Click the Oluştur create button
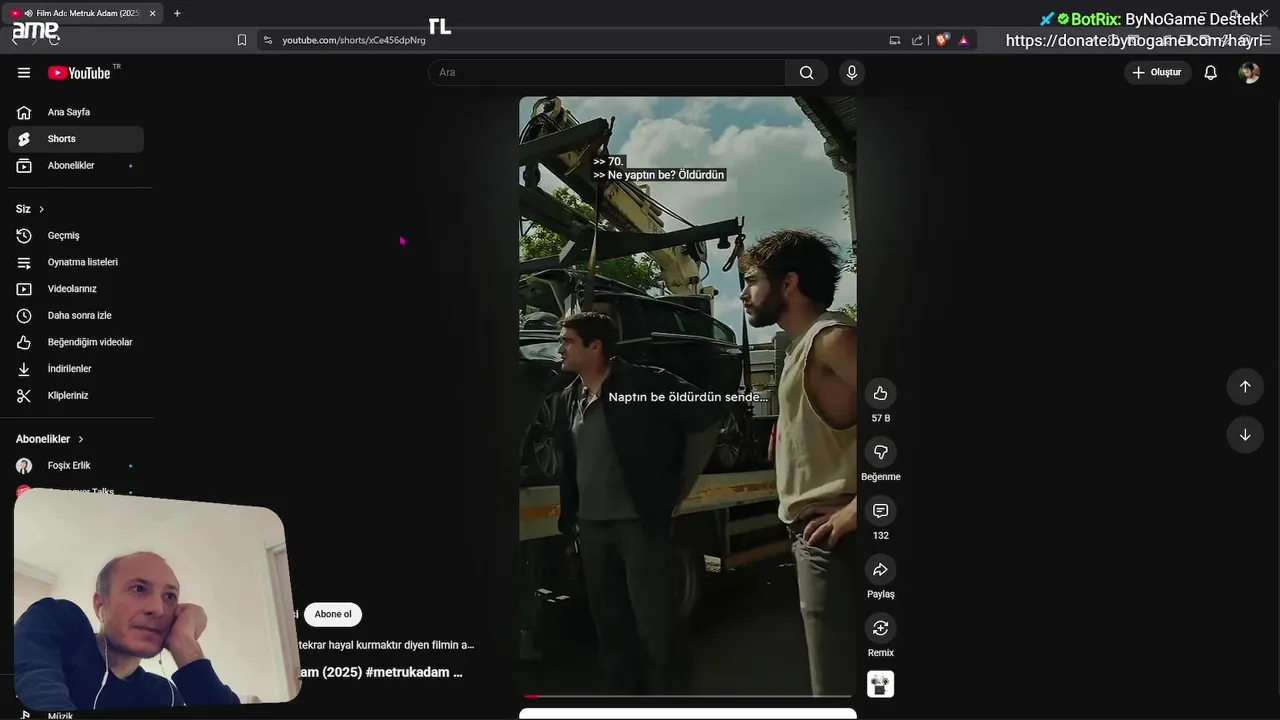Viewport: 1280px width, 720px height. 1157,72
